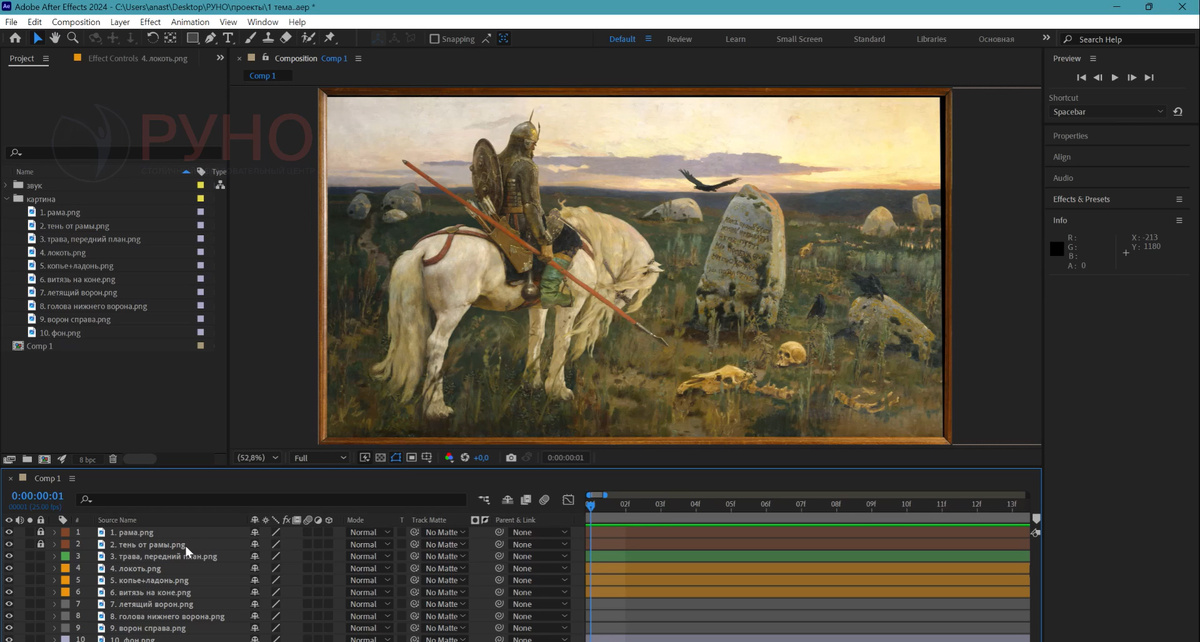Unlock layer 1 рама.png lock toggle
Screen dimensions: 1200x642
pos(41,532)
